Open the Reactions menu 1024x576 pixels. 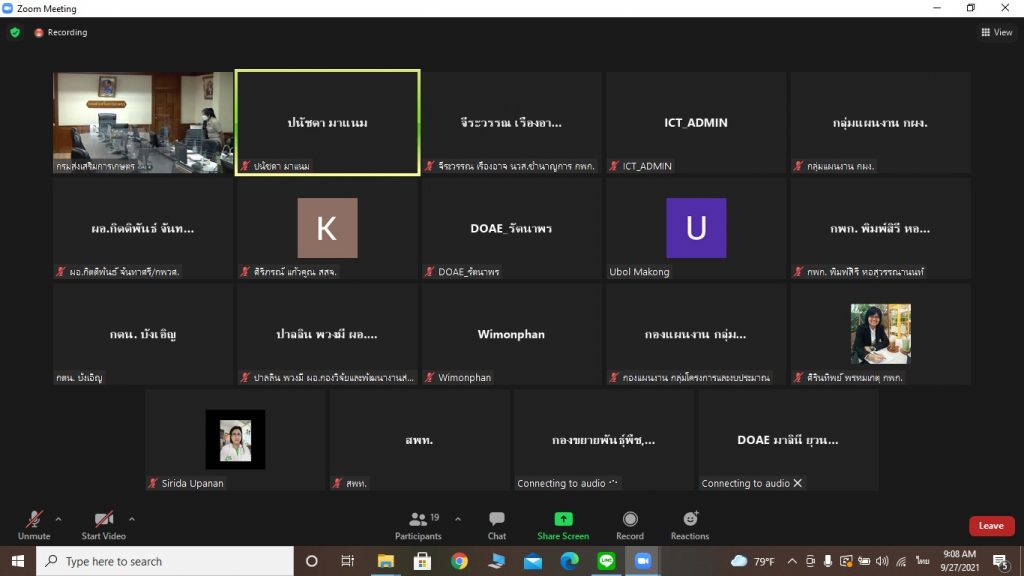coord(690,525)
